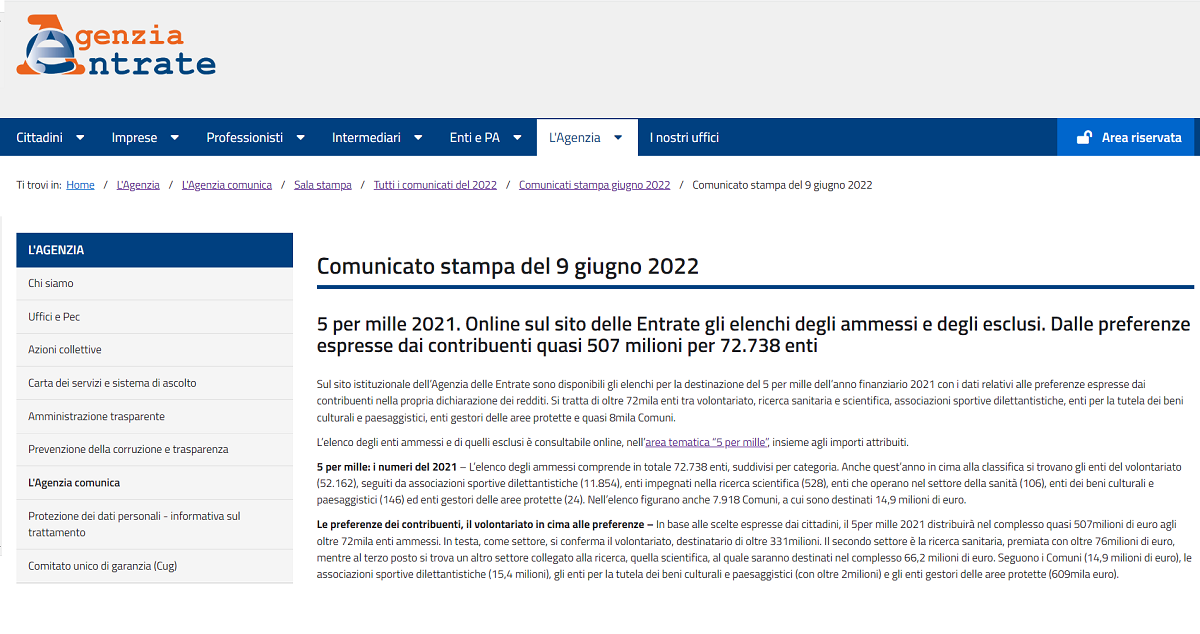
Task: Open the Area riservata login button
Action: pos(1128,138)
